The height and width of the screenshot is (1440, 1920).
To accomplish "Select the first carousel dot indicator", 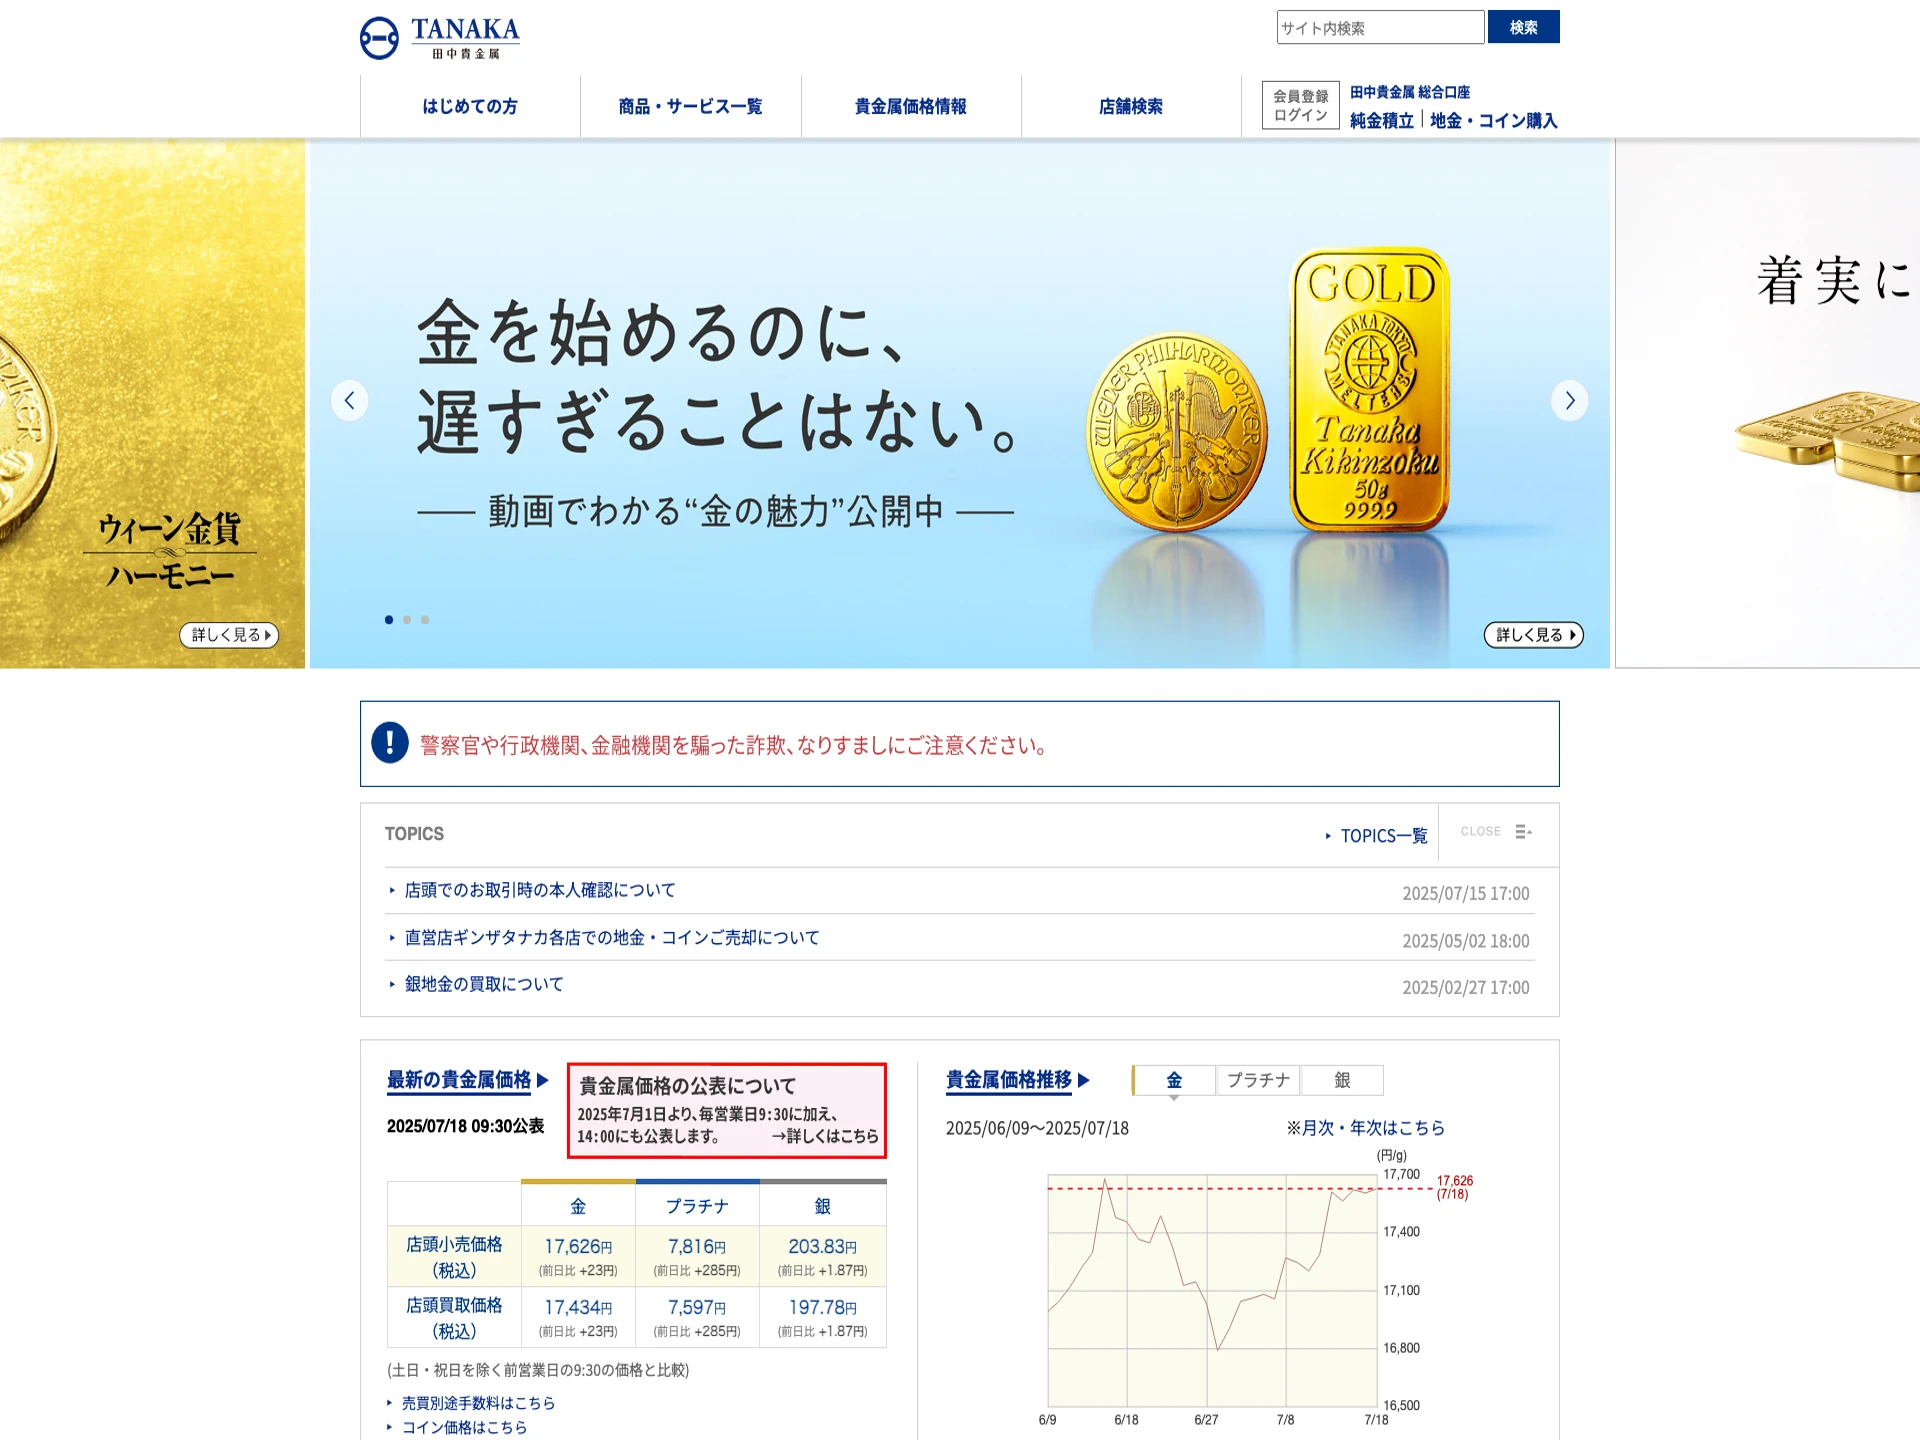I will tap(389, 620).
